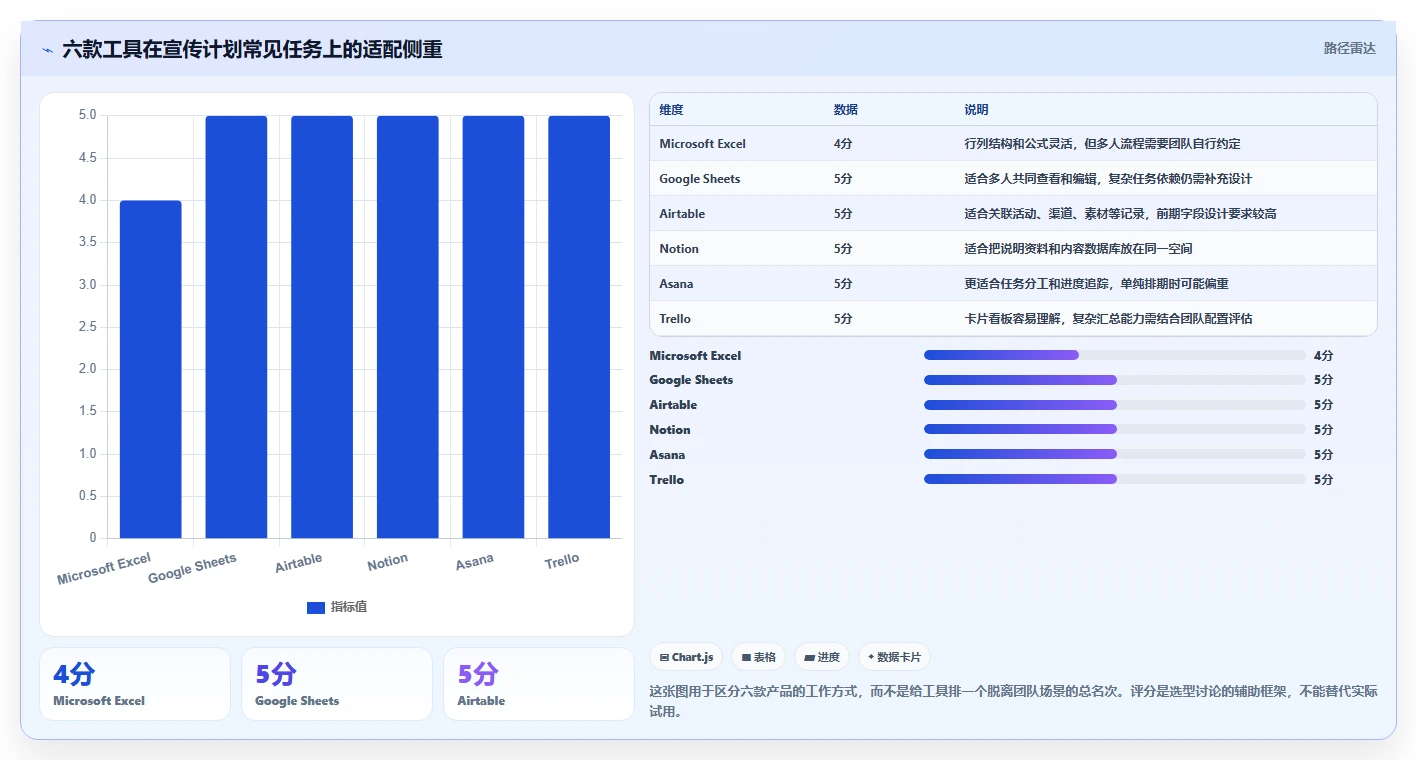Click the 4分 value after the Excel progress bar

pos(1323,355)
